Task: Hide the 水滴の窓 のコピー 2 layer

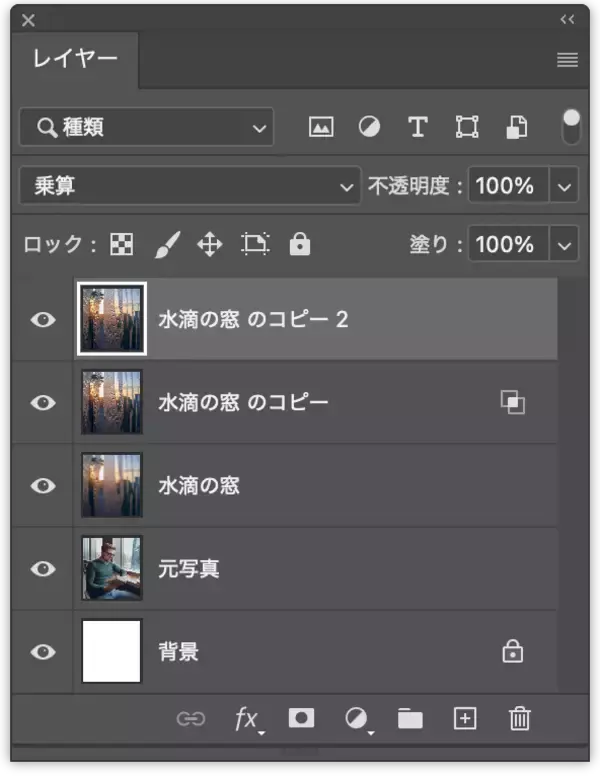Action: click(x=43, y=320)
